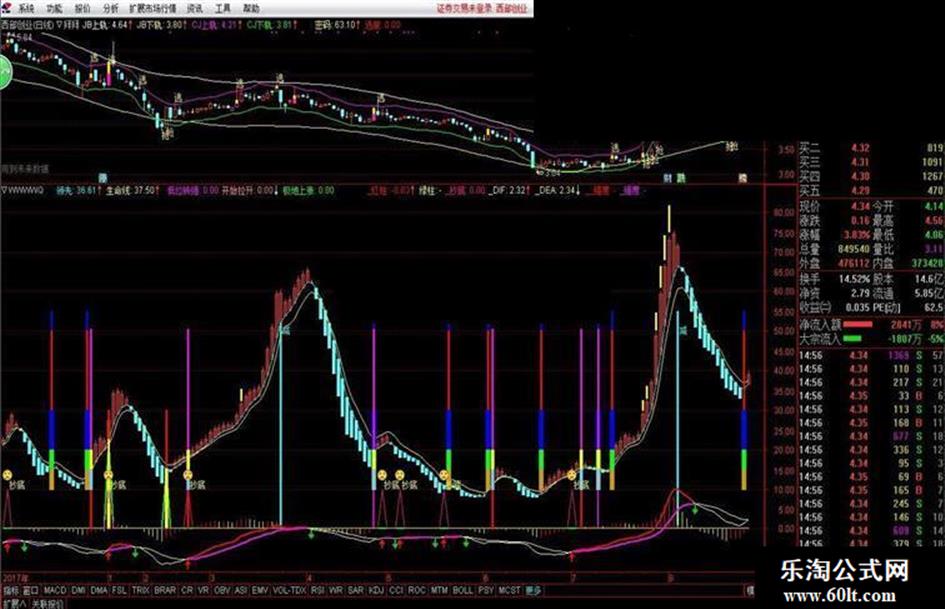Switch to the FSL indicator tab
945x609 pixels.
120,590
